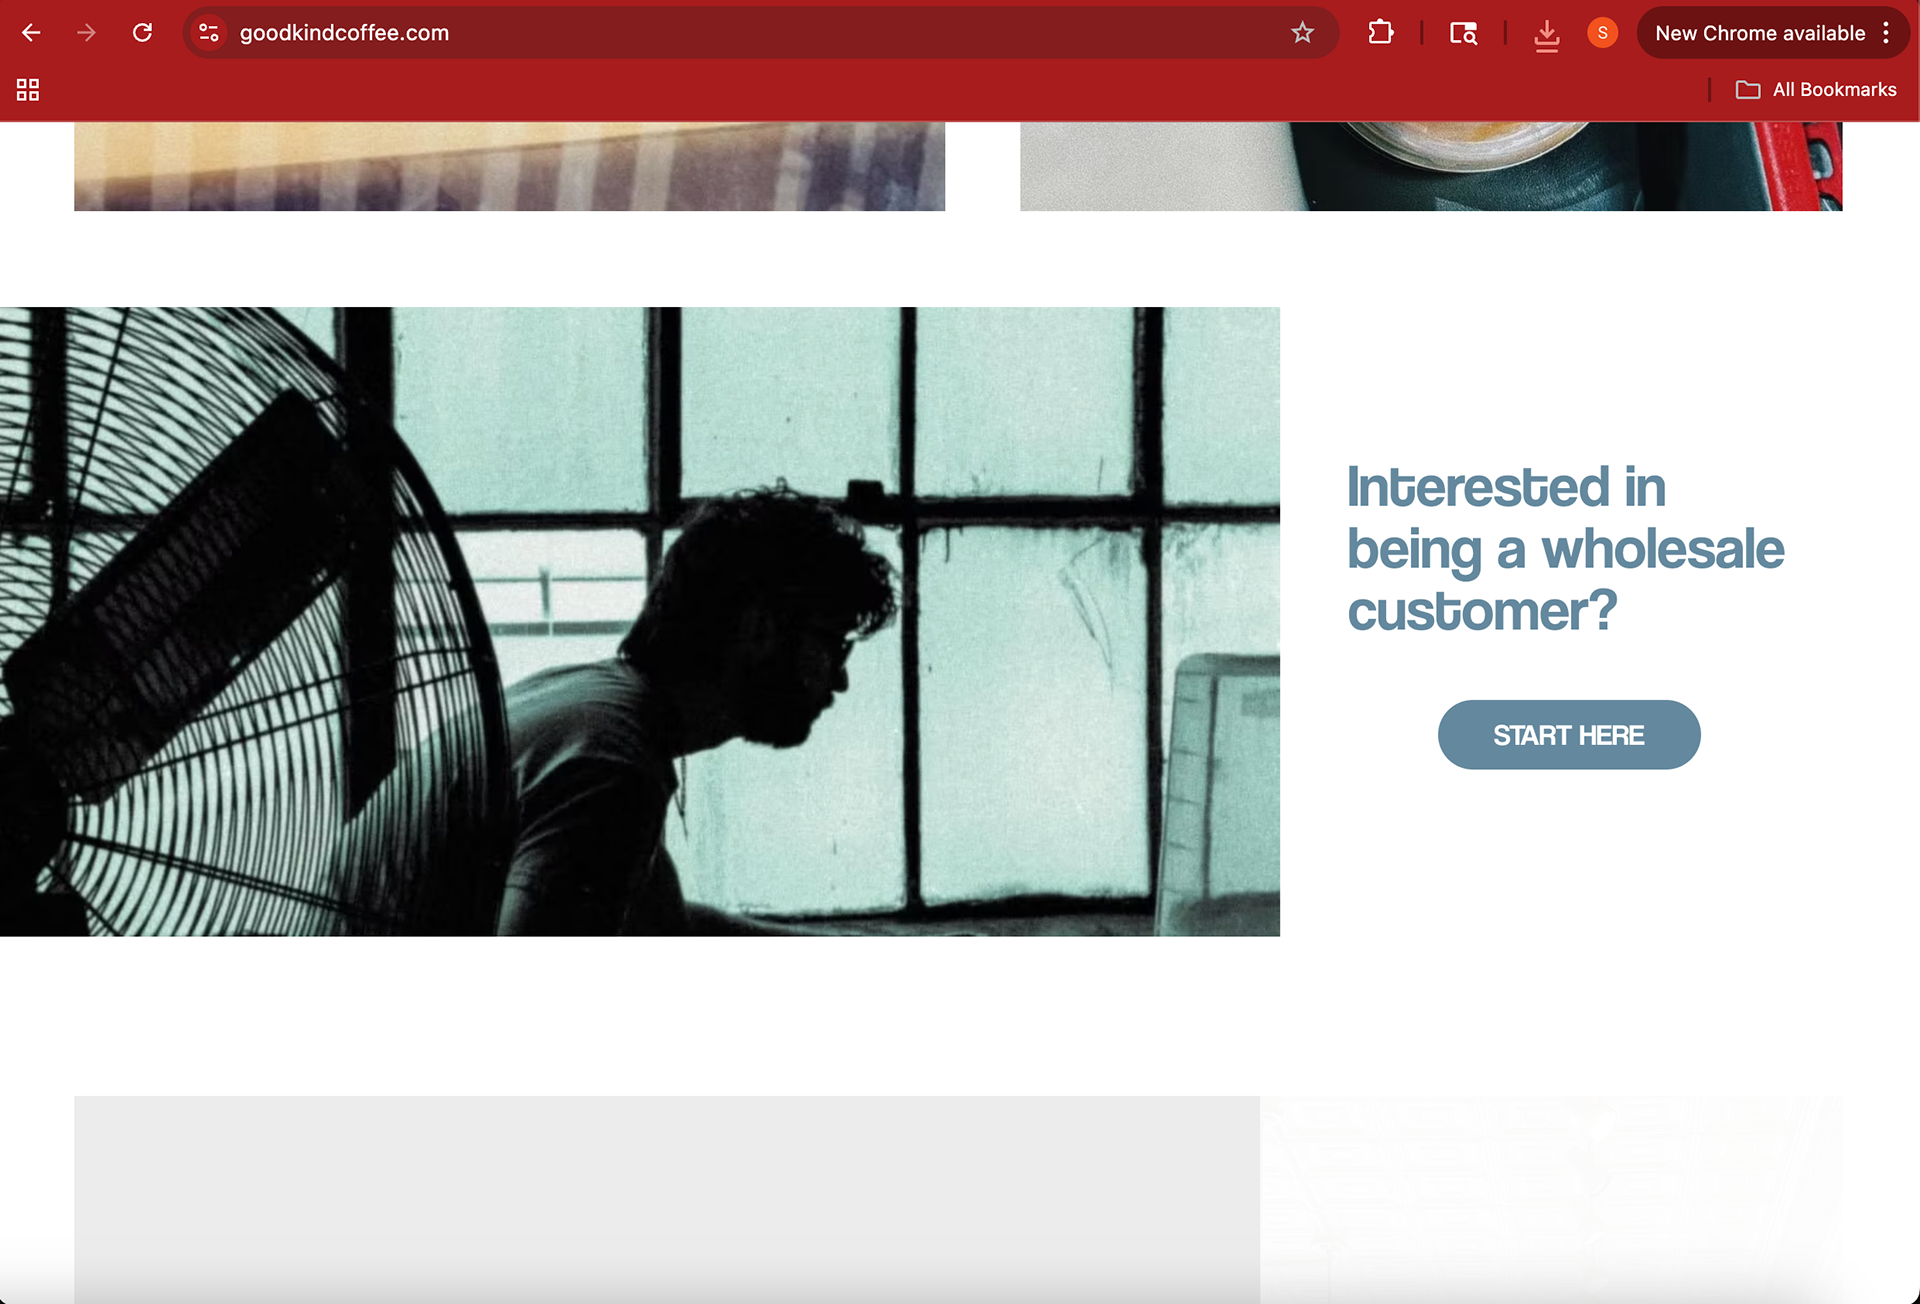
Task: Click the New Chrome available button
Action: point(1759,33)
